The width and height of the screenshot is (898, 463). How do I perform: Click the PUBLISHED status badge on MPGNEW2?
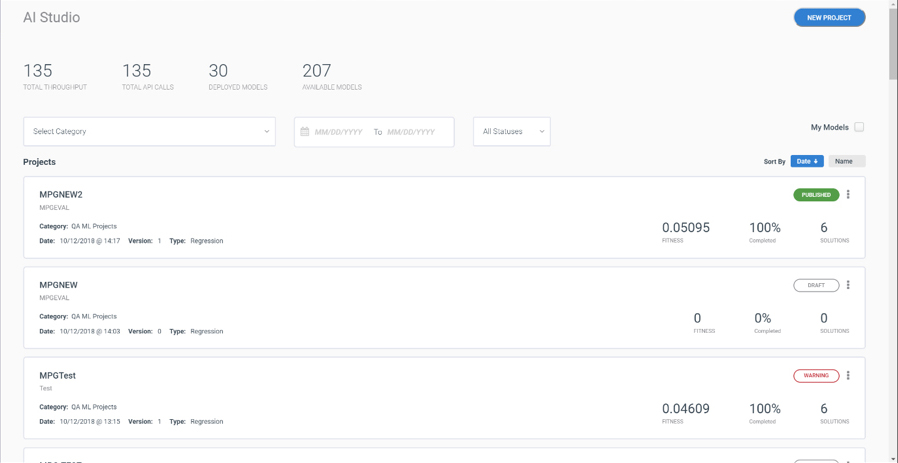(816, 195)
